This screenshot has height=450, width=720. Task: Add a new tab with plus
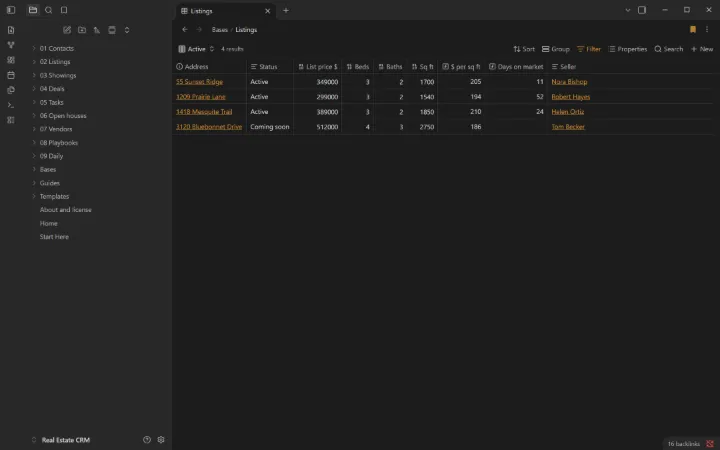point(286,10)
